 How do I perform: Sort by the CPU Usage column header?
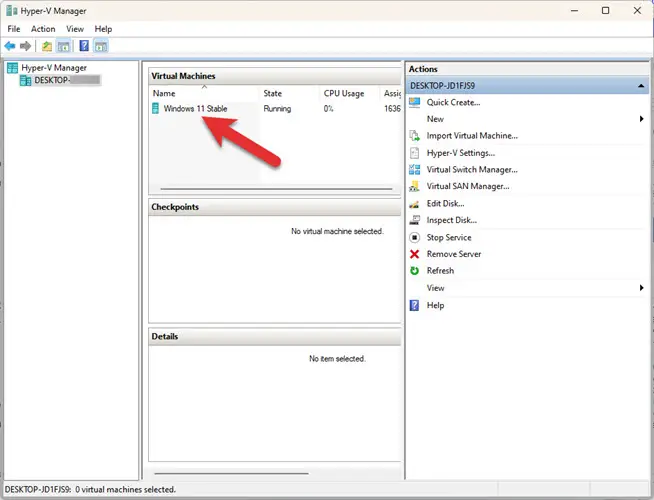[x=350, y=93]
